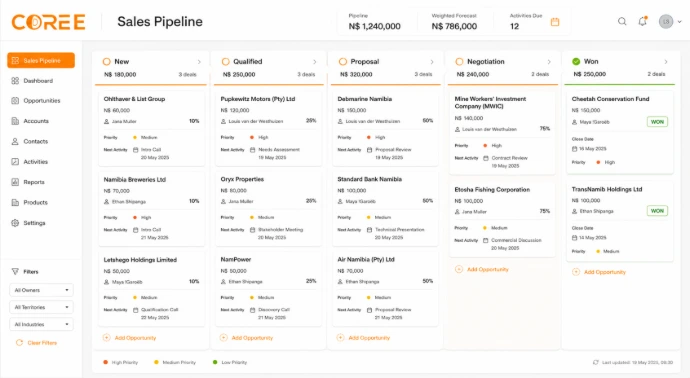The height and width of the screenshot is (378, 690).
Task: Click the owner icon on NamPower card
Action: pos(223,281)
